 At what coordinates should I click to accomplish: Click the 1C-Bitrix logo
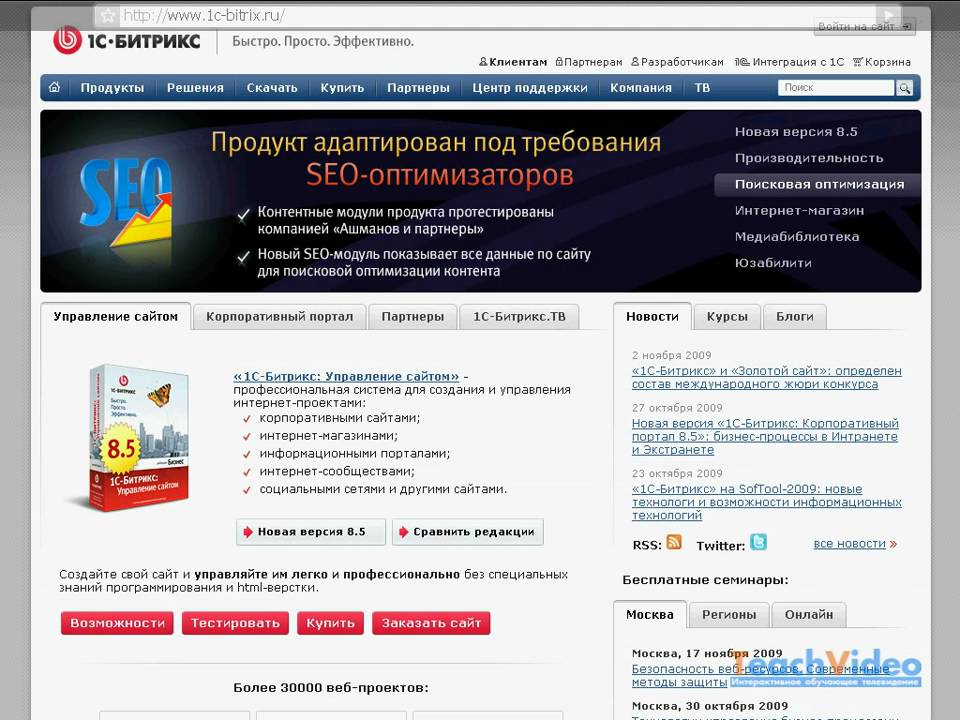click(x=127, y=41)
